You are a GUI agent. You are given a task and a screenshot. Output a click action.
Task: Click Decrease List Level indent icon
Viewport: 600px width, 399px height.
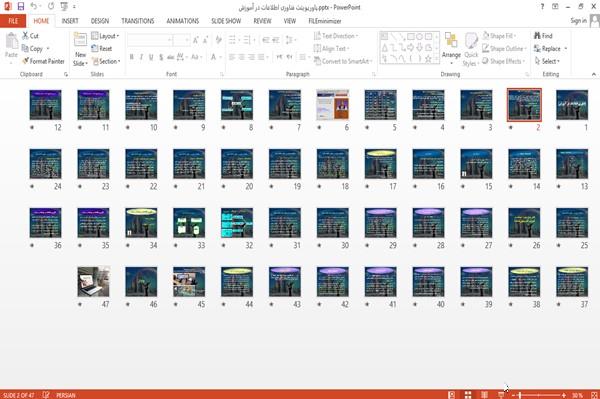[266, 40]
